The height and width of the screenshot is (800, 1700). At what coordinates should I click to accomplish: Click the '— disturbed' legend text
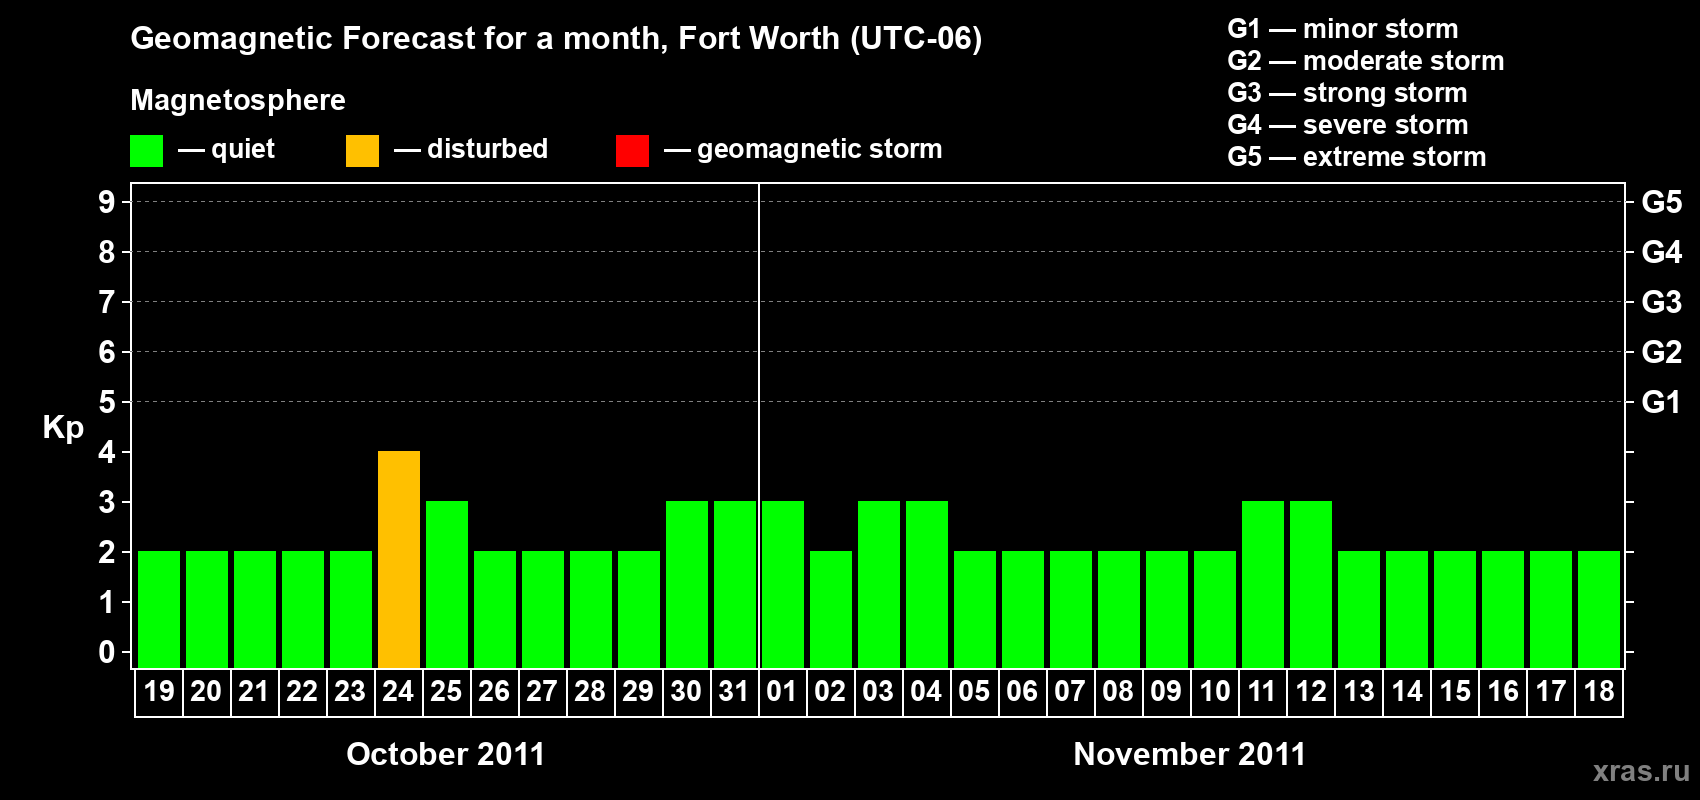click(x=471, y=149)
